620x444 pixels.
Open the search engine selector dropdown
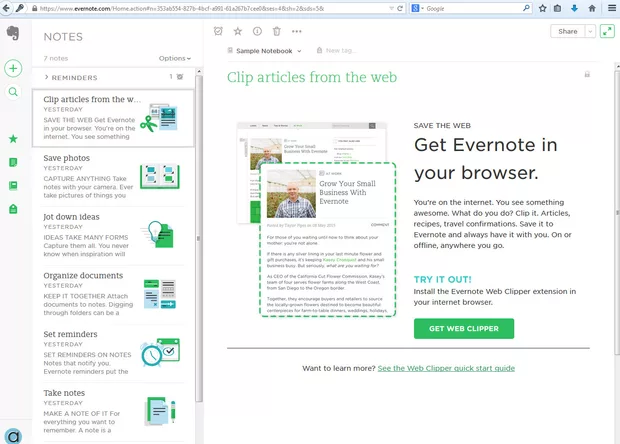[416, 8]
